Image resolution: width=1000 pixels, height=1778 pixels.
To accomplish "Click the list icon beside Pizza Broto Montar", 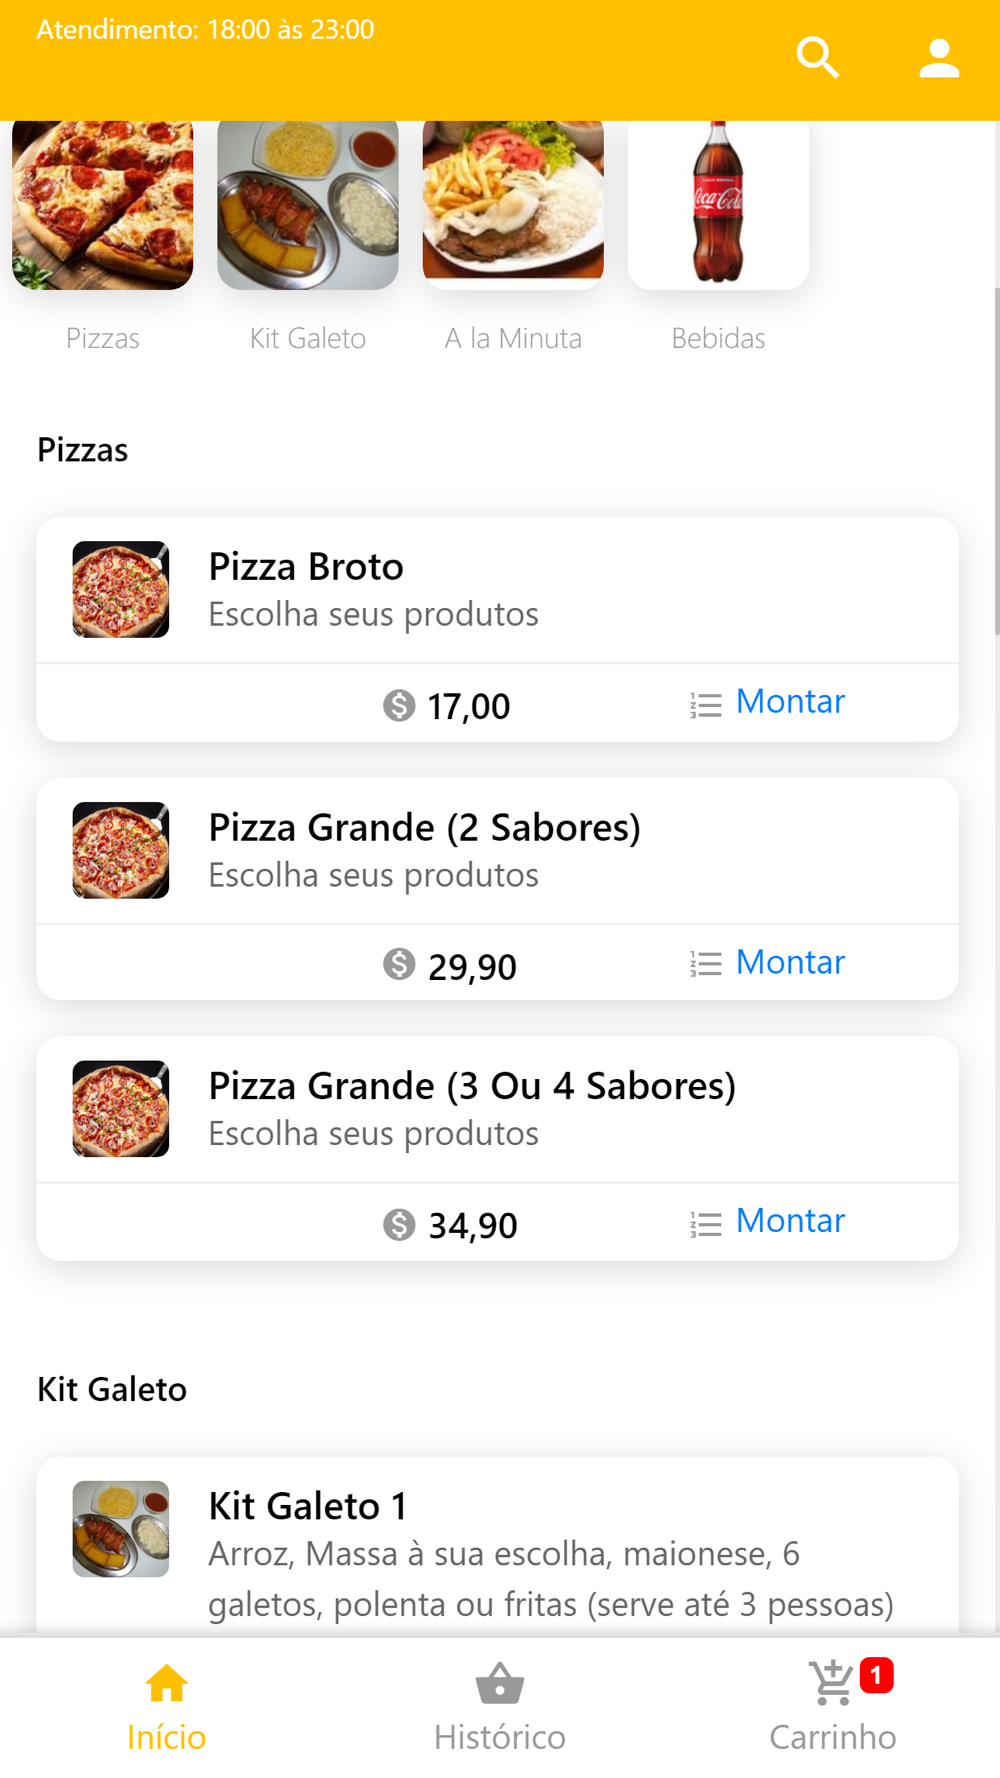I will coord(705,705).
